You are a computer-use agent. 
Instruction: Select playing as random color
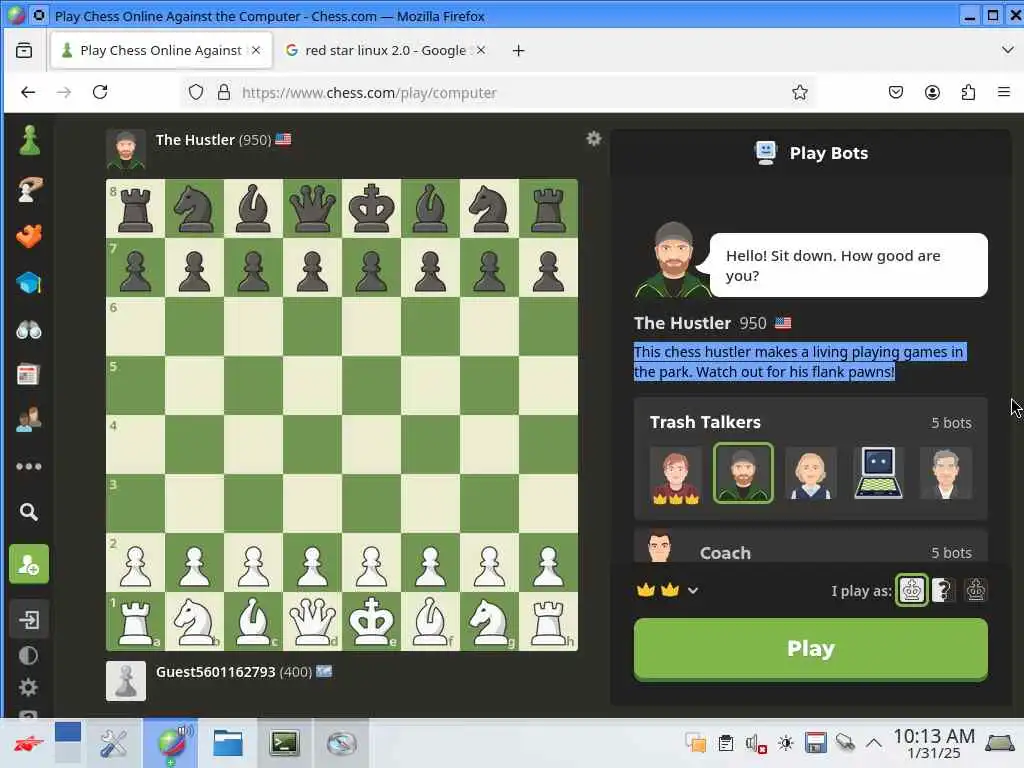(x=942, y=590)
